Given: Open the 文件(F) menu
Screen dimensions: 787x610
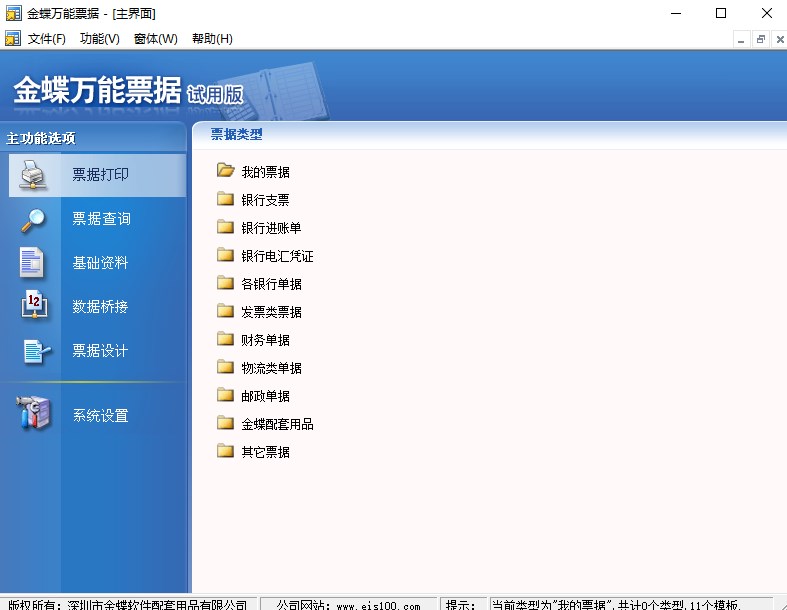Looking at the screenshot, I should point(46,39).
